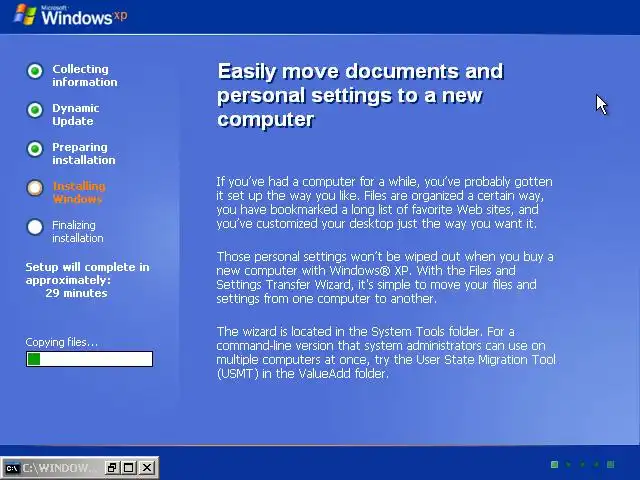Click the "Copying files..." status text

pos(62,342)
